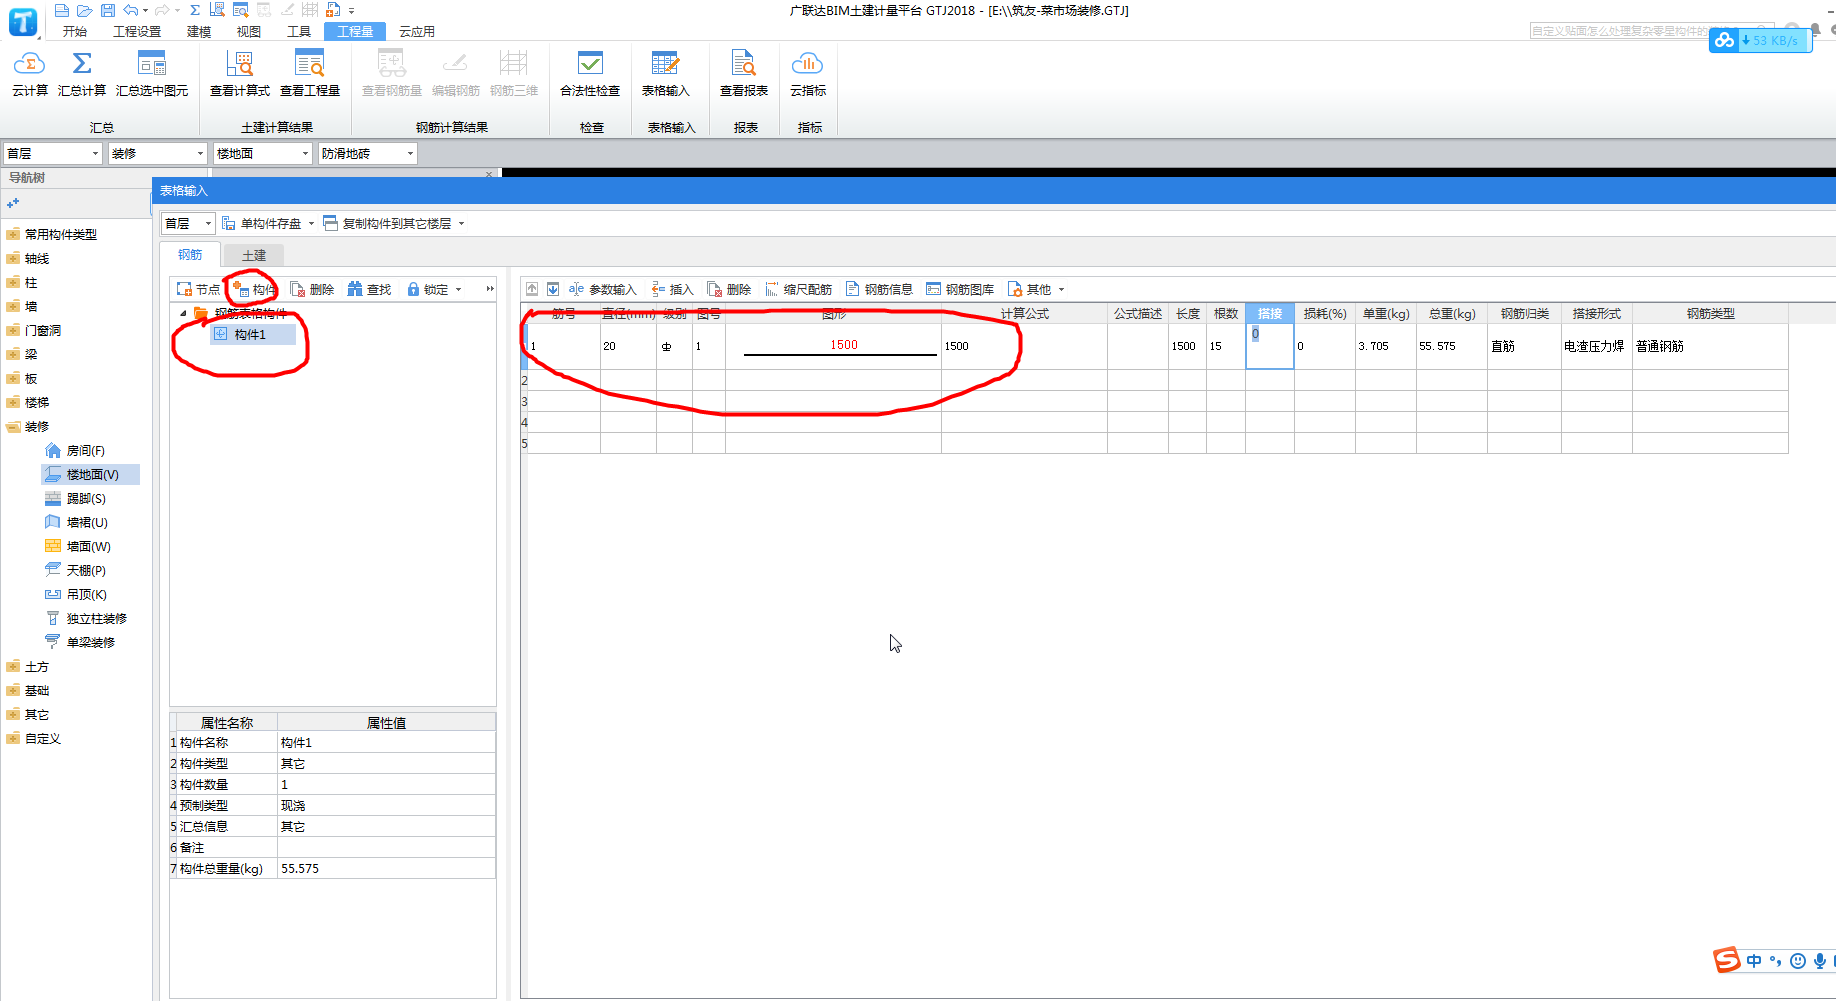This screenshot has width=1836, height=1001.
Task: Click the 直径 cell value 20
Action: 628,346
